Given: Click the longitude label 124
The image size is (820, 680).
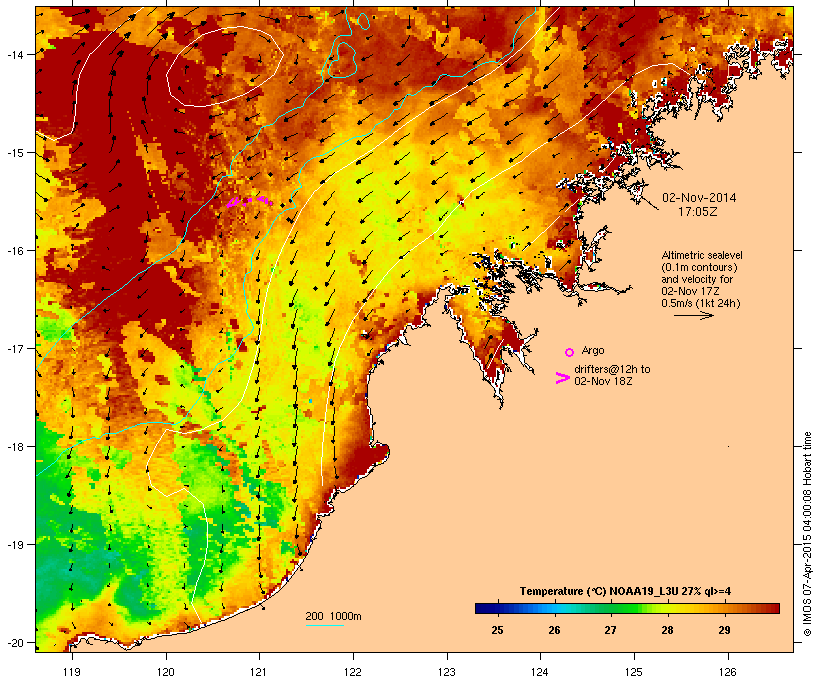Looking at the screenshot, I should (540, 672).
